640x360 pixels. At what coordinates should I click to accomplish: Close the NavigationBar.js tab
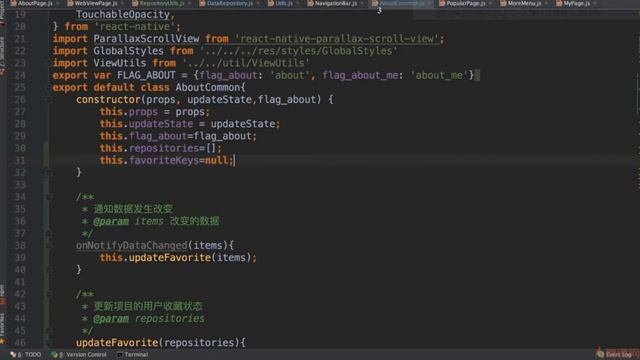362,3
